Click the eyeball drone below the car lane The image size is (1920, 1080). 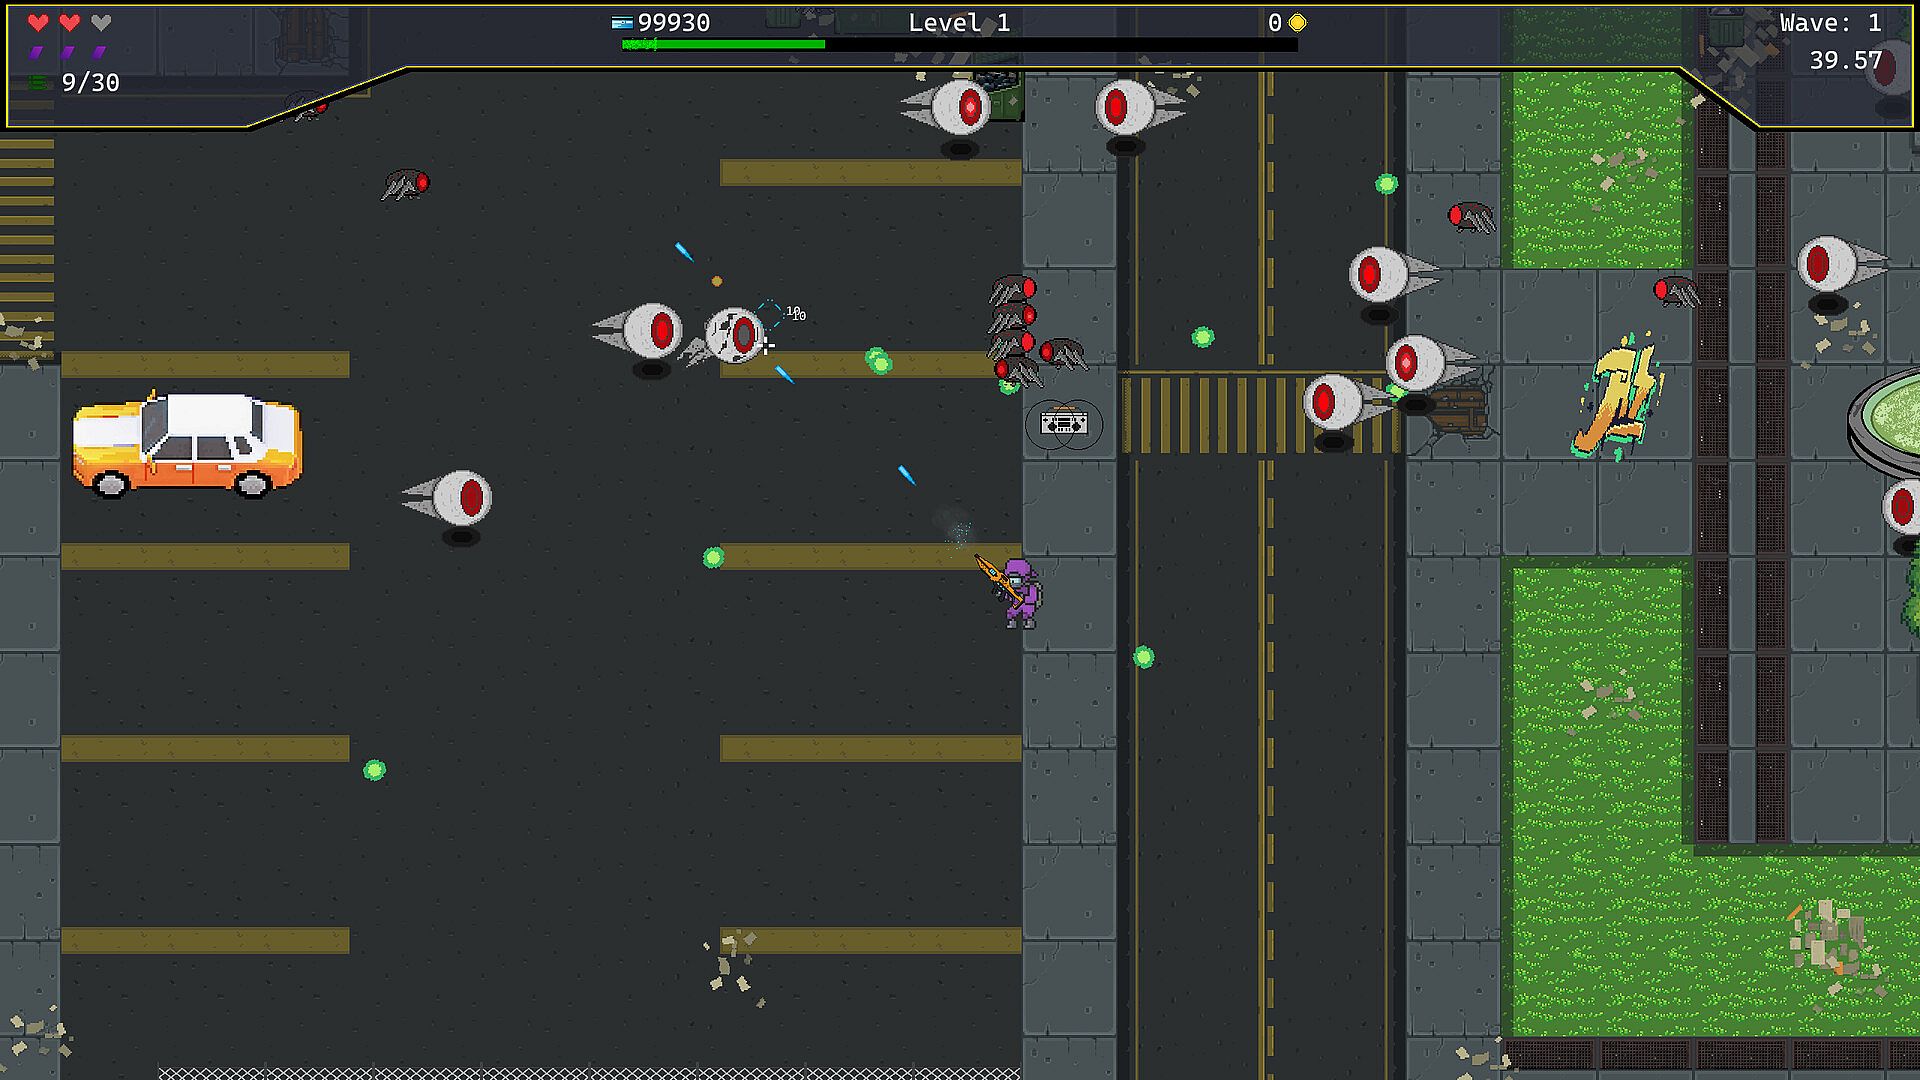tap(459, 498)
